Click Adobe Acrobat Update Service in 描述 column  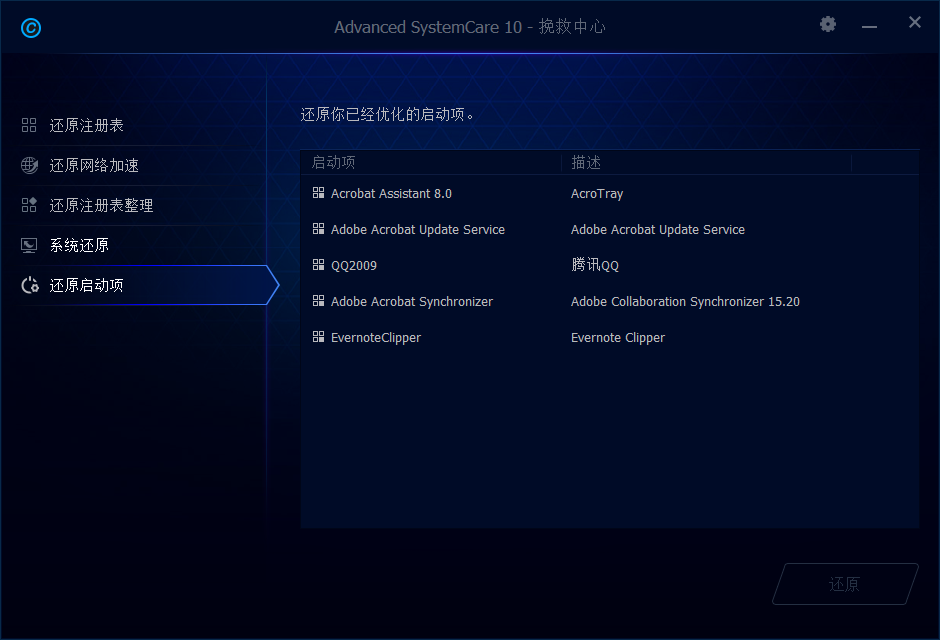[x=658, y=230]
